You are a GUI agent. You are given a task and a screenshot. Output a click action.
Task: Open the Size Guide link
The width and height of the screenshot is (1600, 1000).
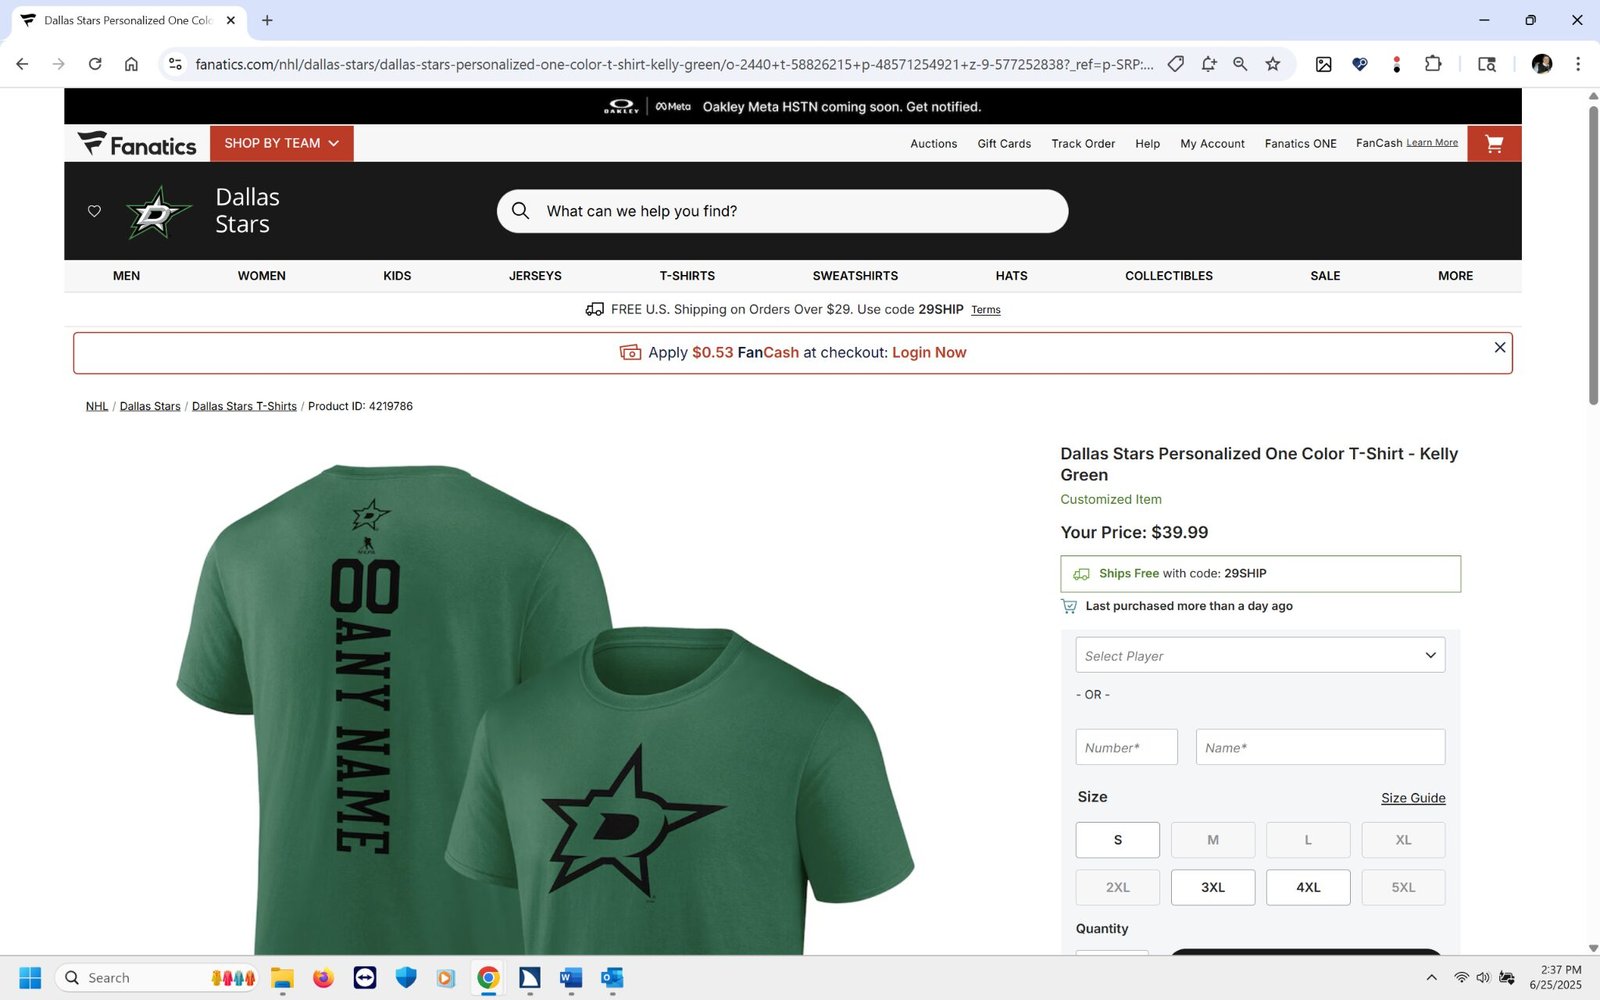1413,798
